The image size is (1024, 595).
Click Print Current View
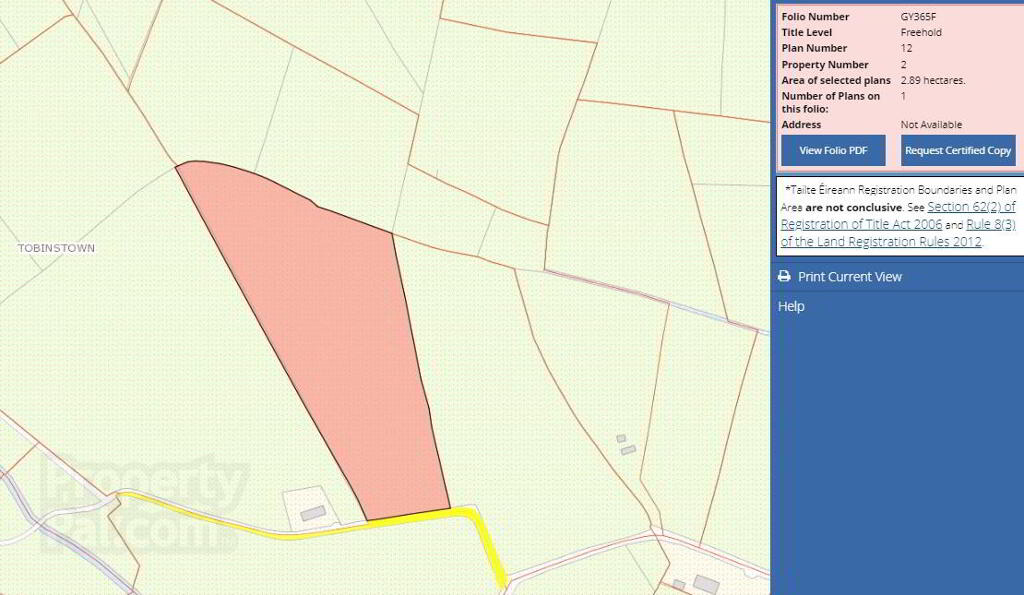point(850,277)
